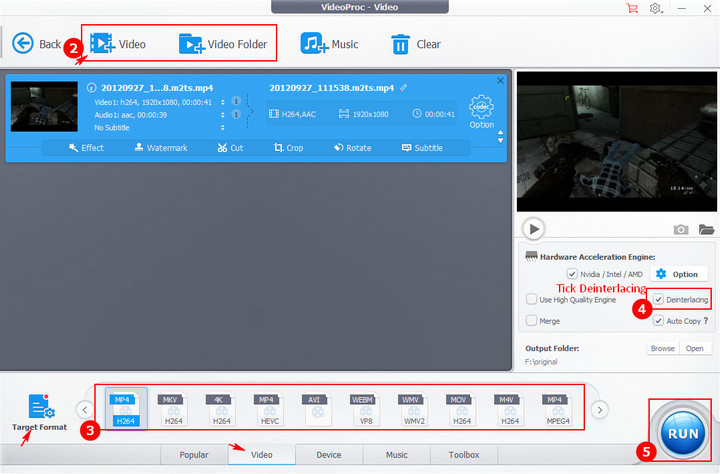This screenshot has width=720, height=474.
Task: Switch to the Device tab
Action: click(x=328, y=455)
